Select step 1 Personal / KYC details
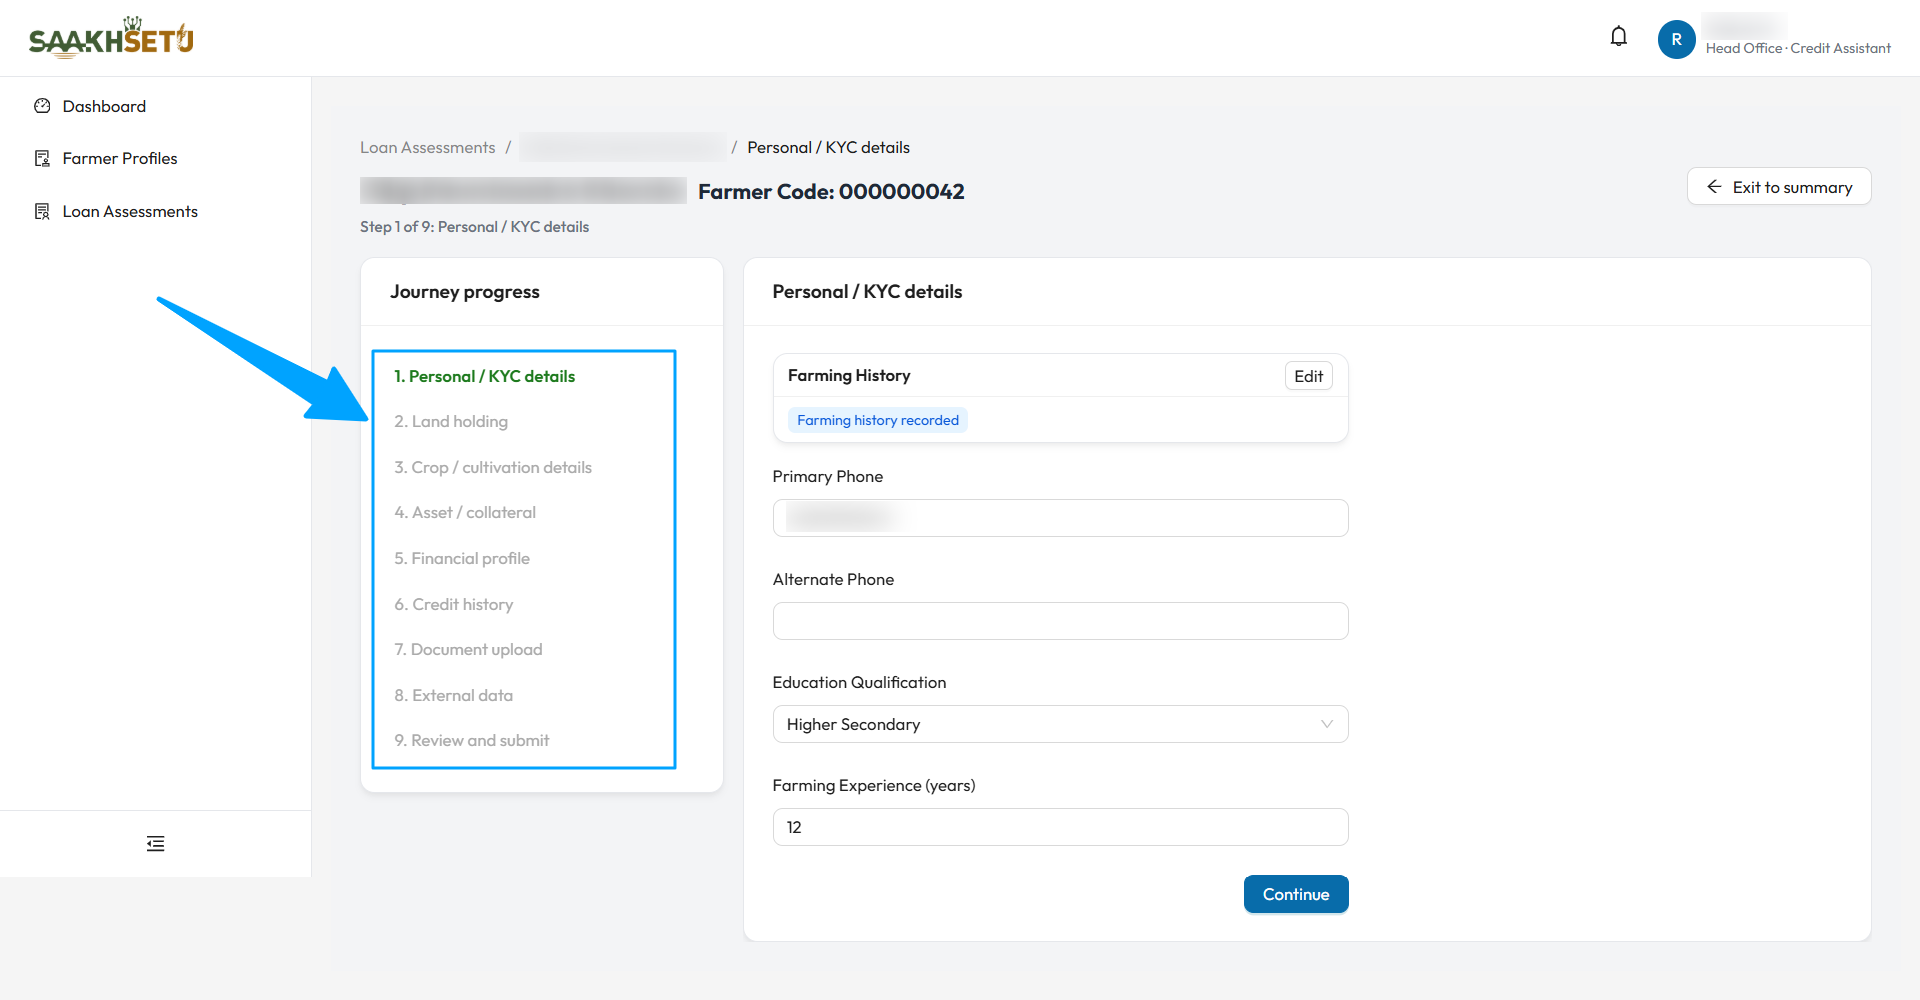1920x1000 pixels. click(x=484, y=376)
